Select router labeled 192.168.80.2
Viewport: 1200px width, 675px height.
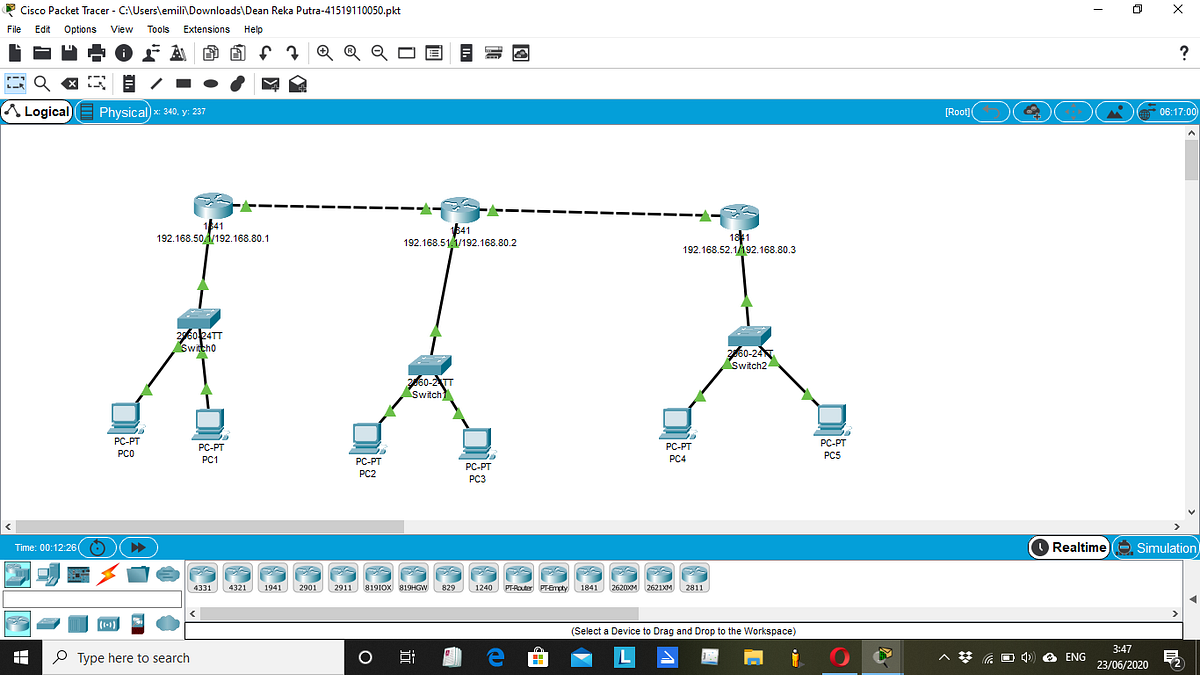coord(459,212)
